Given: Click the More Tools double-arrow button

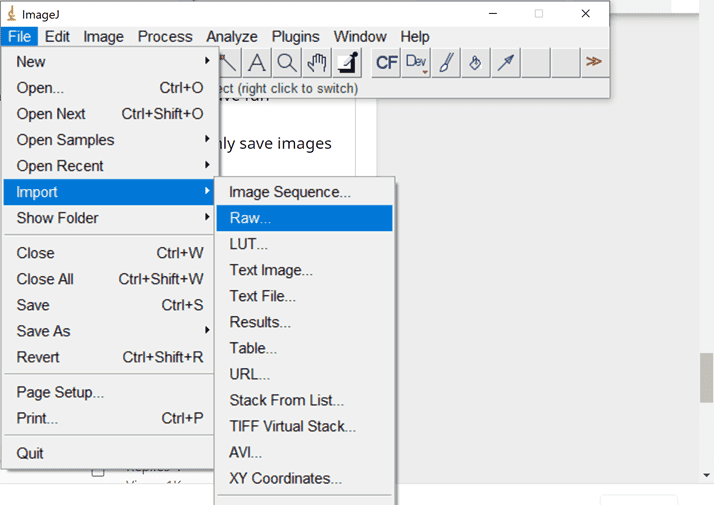Looking at the screenshot, I should click(594, 62).
